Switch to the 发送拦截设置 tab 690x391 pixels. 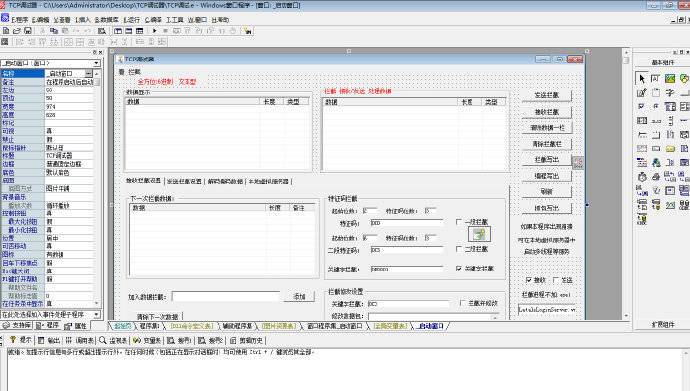tap(184, 181)
